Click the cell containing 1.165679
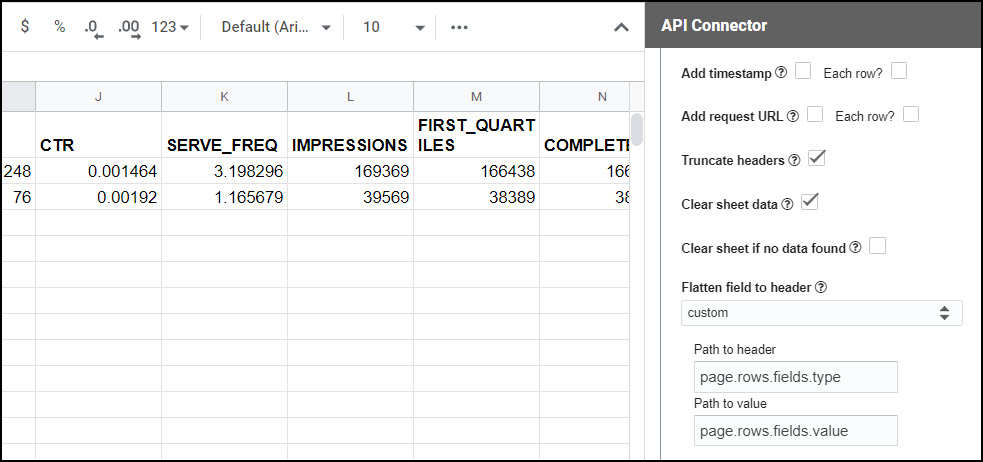This screenshot has width=983, height=462. click(224, 197)
